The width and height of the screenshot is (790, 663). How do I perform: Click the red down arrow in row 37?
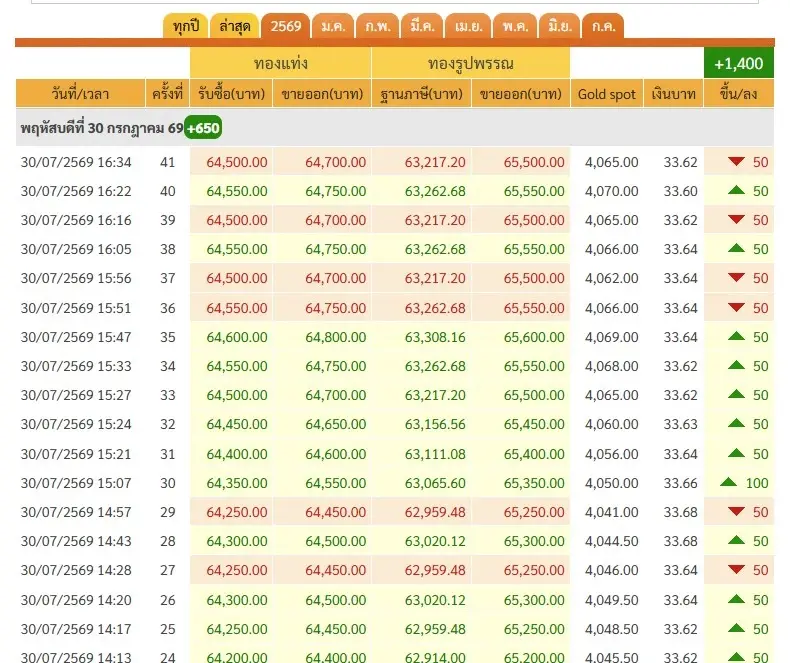736,277
